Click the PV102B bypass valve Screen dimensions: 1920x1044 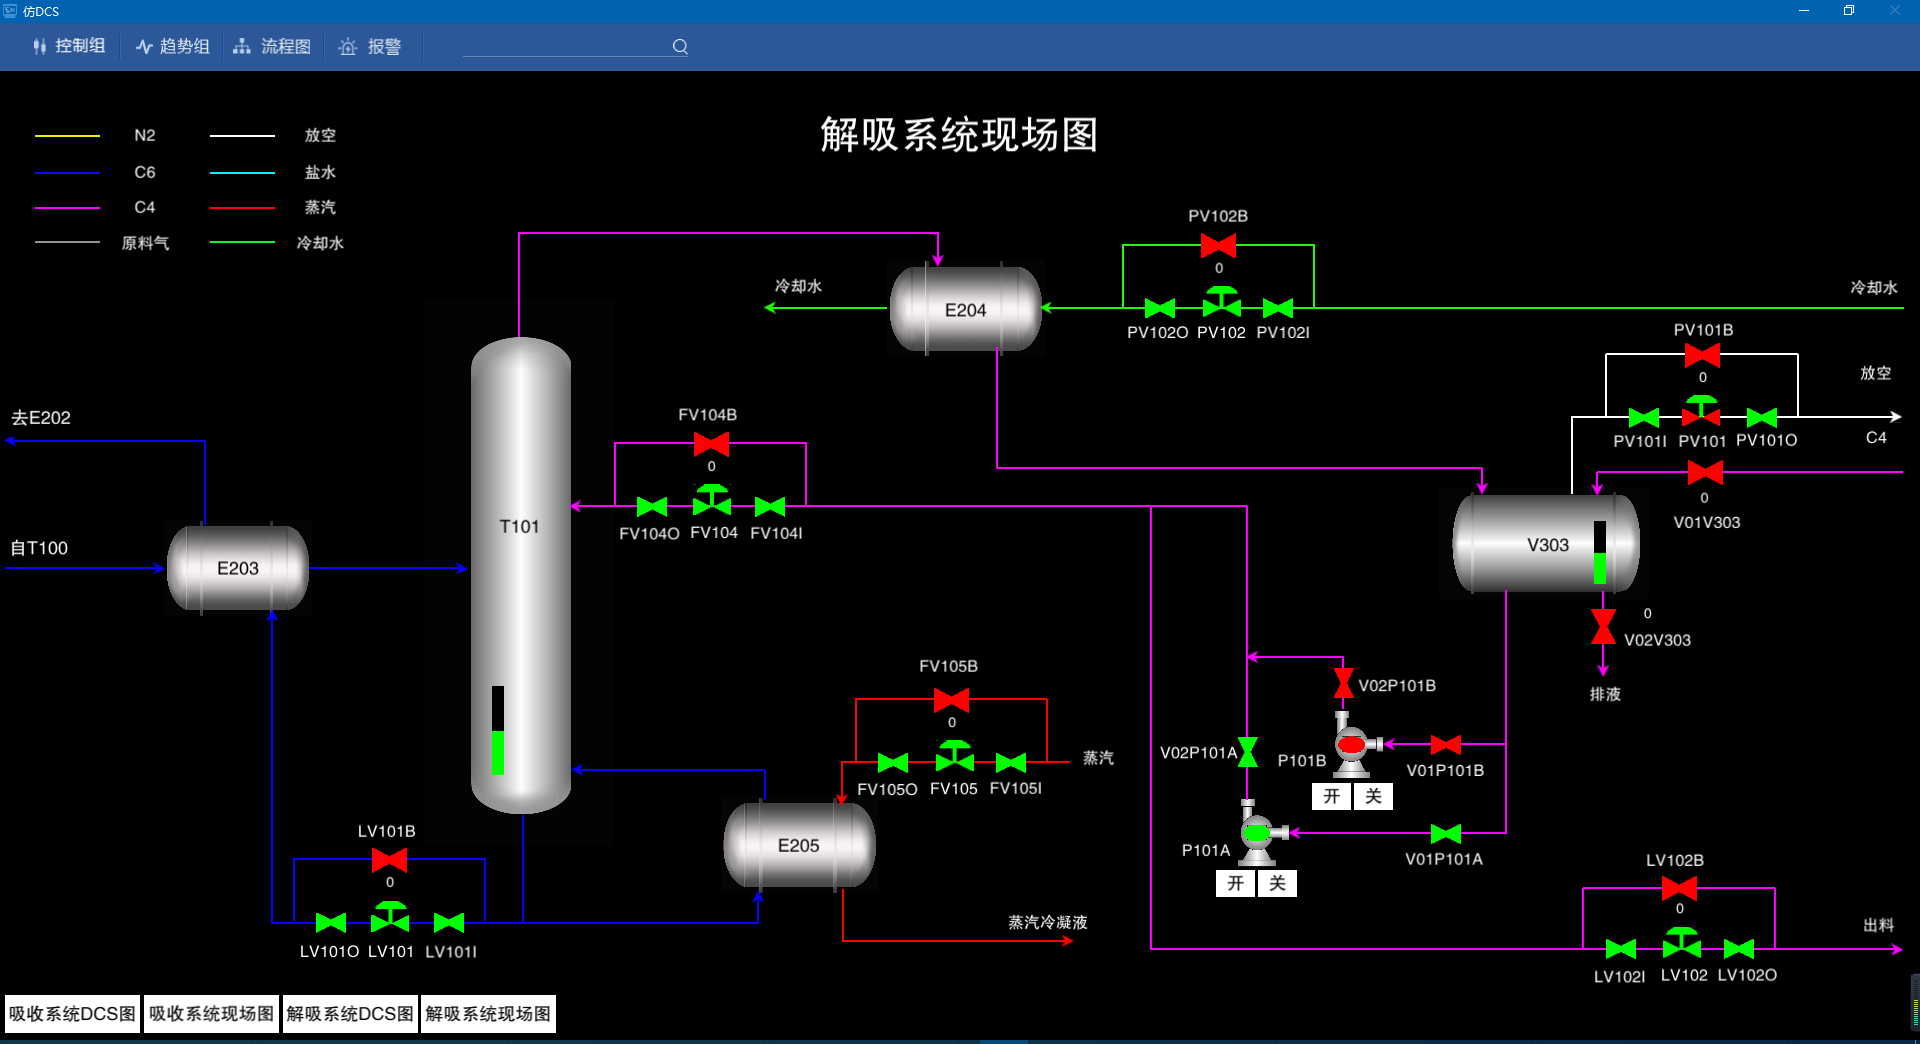[1218, 245]
